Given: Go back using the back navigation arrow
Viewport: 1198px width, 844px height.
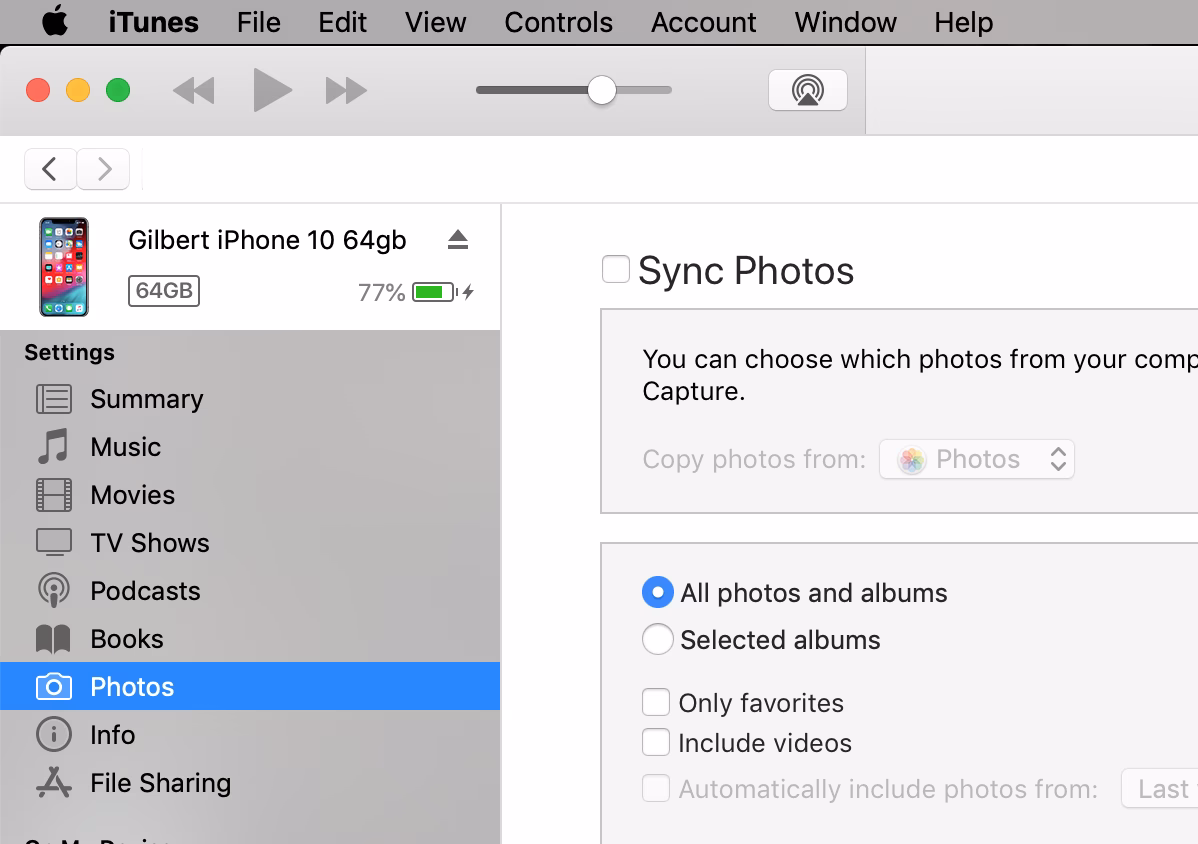Looking at the screenshot, I should coord(50,168).
